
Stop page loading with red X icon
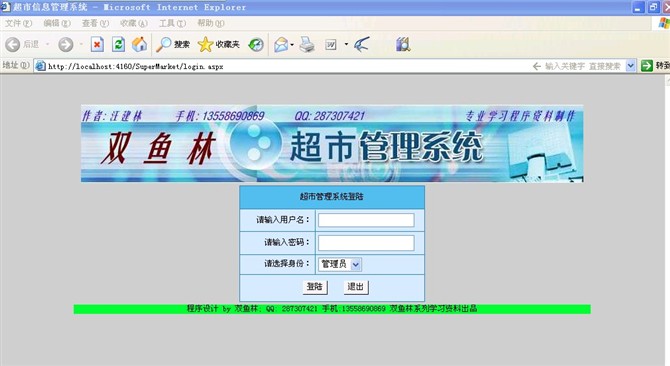(97, 44)
